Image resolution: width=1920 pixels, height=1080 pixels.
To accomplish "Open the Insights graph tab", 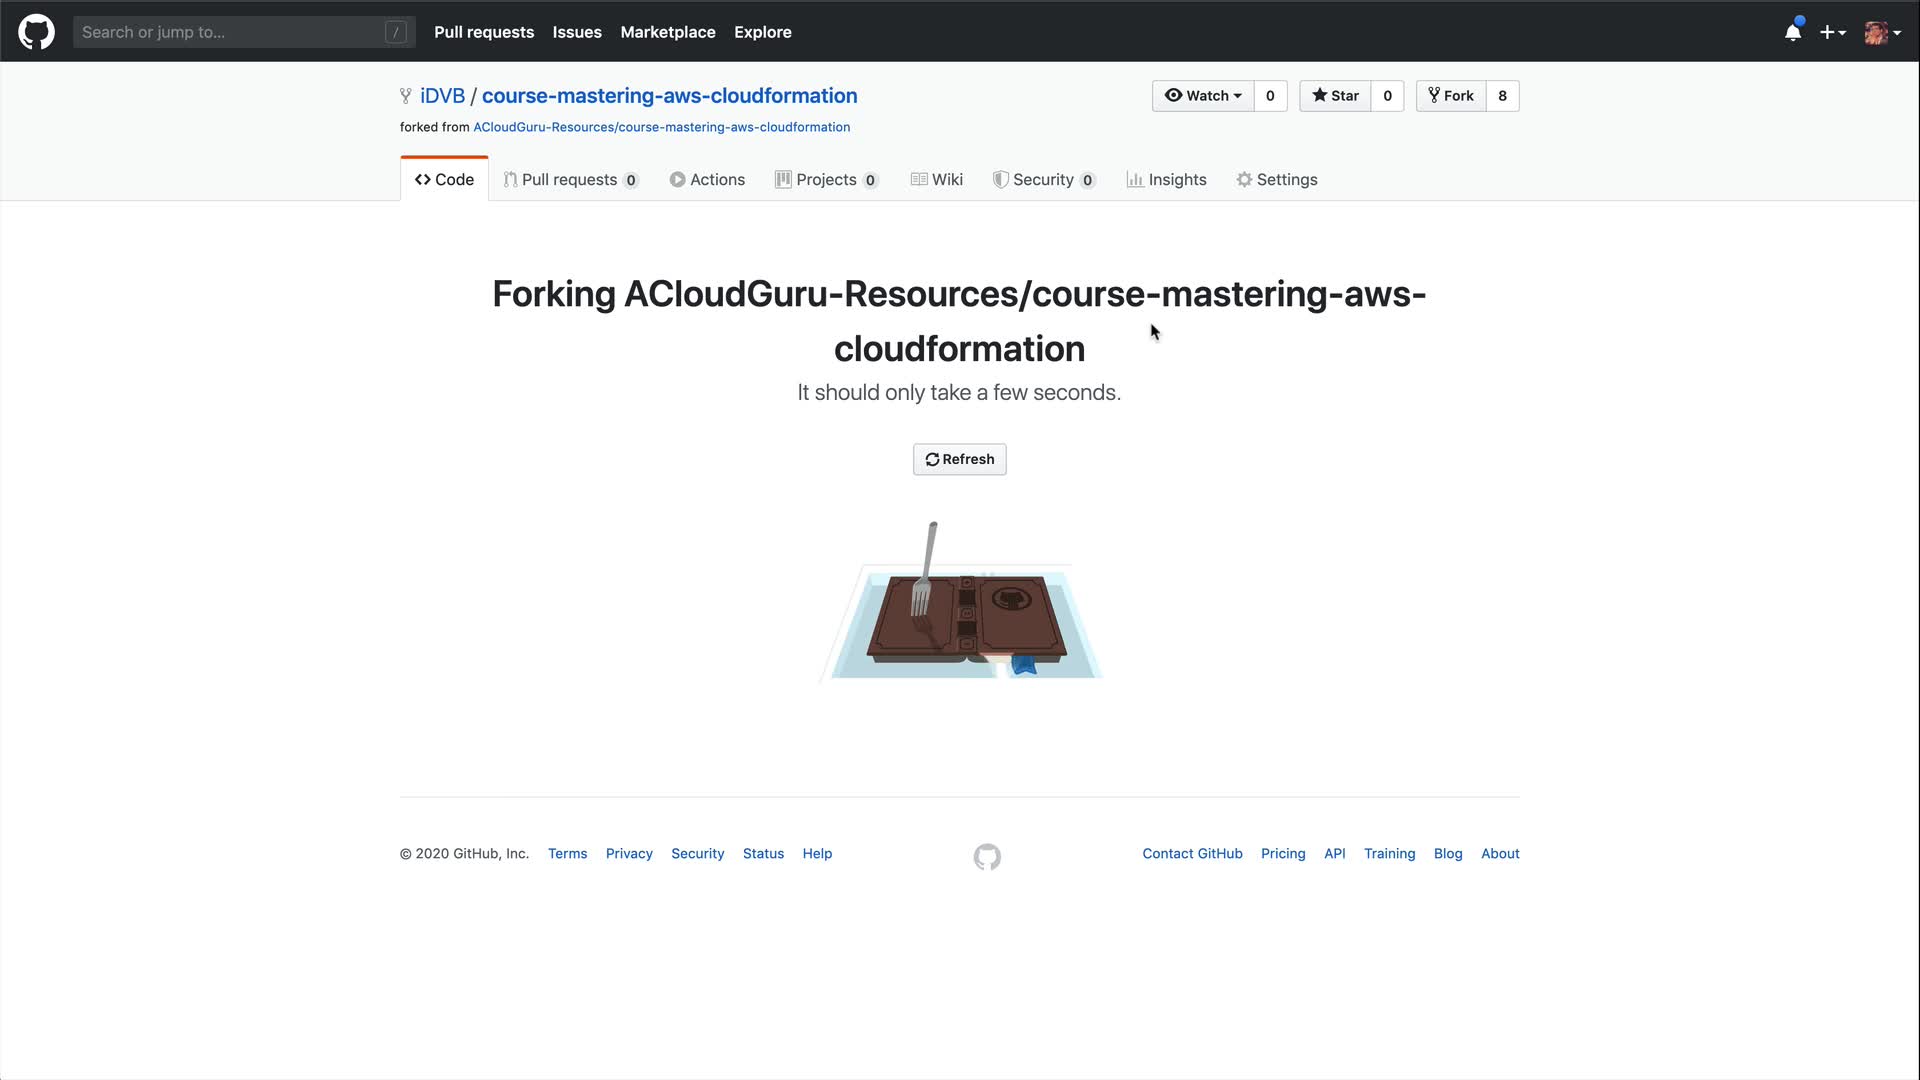I will click(1166, 180).
